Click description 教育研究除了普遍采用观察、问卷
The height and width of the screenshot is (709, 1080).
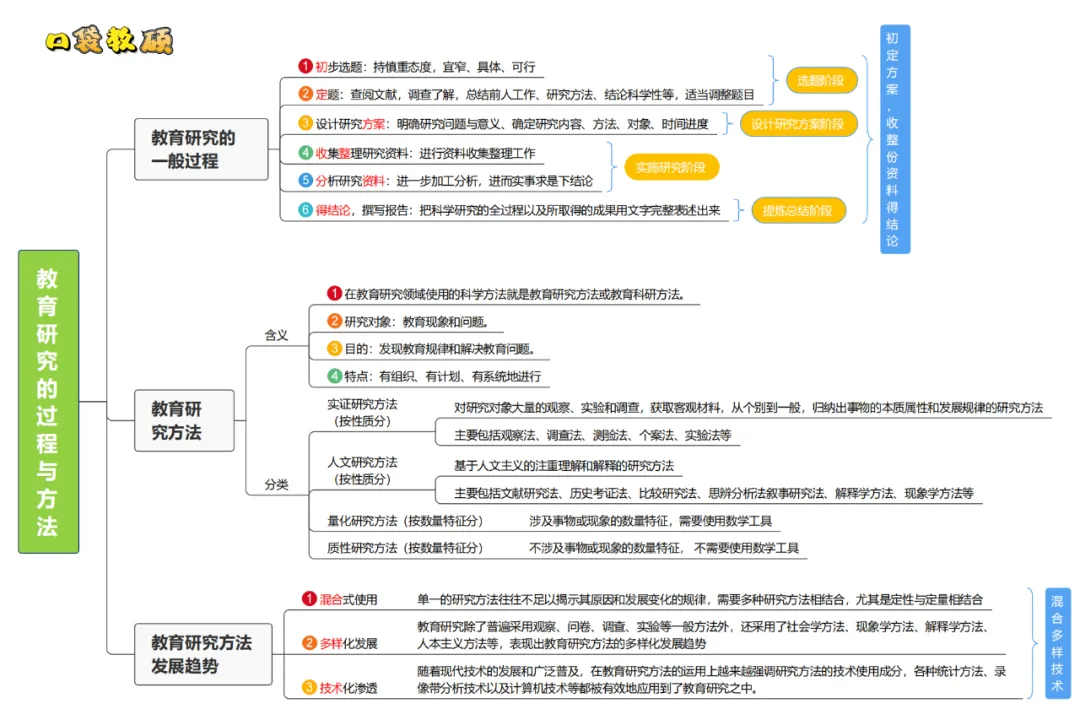point(705,635)
